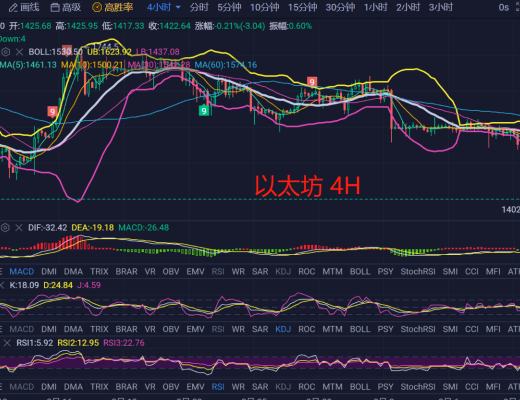Select BOLL in the row below KDJ chart
This screenshot has height=400, width=520.
(360, 329)
